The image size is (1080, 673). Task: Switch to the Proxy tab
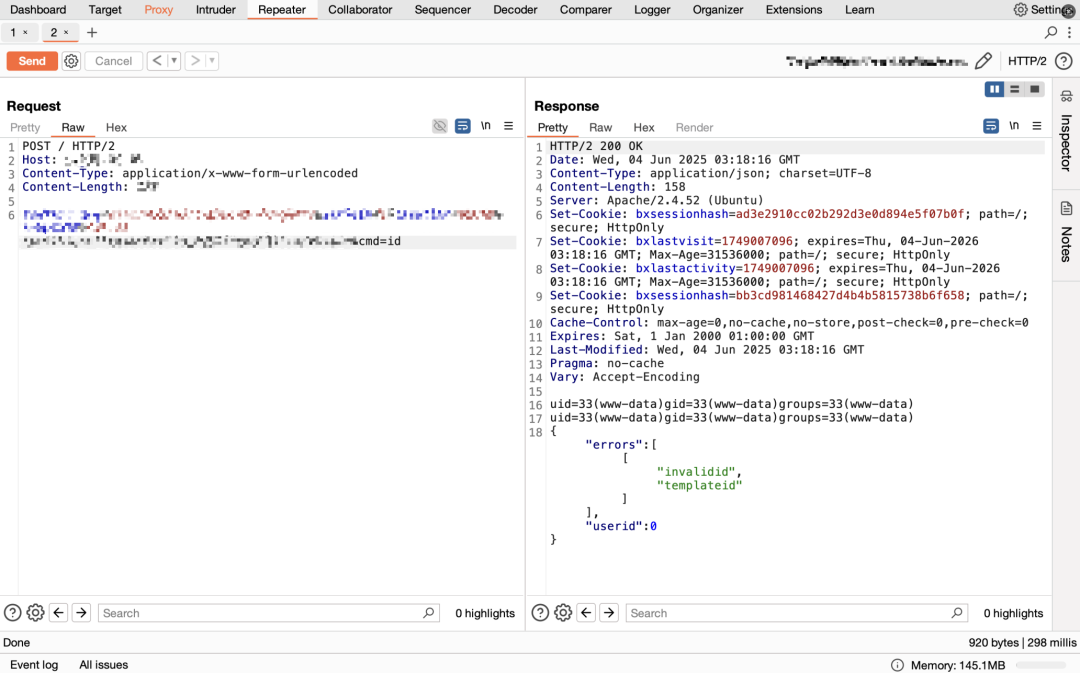[158, 10]
